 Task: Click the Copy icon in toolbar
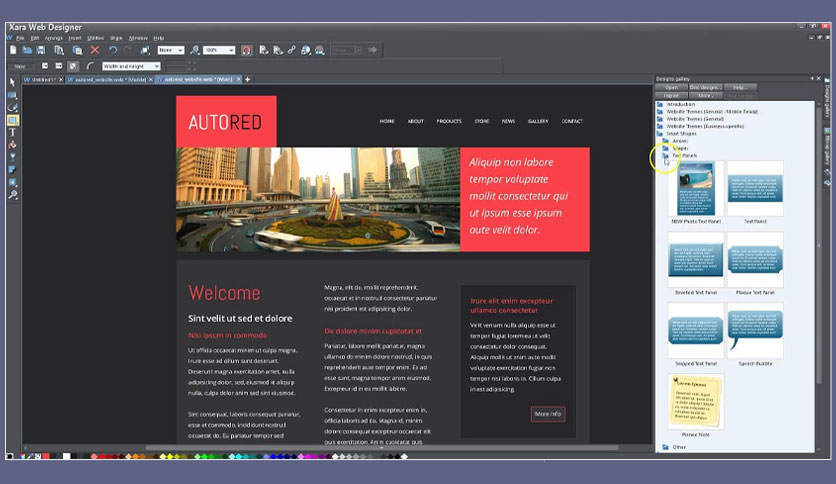pyautogui.click(x=59, y=50)
